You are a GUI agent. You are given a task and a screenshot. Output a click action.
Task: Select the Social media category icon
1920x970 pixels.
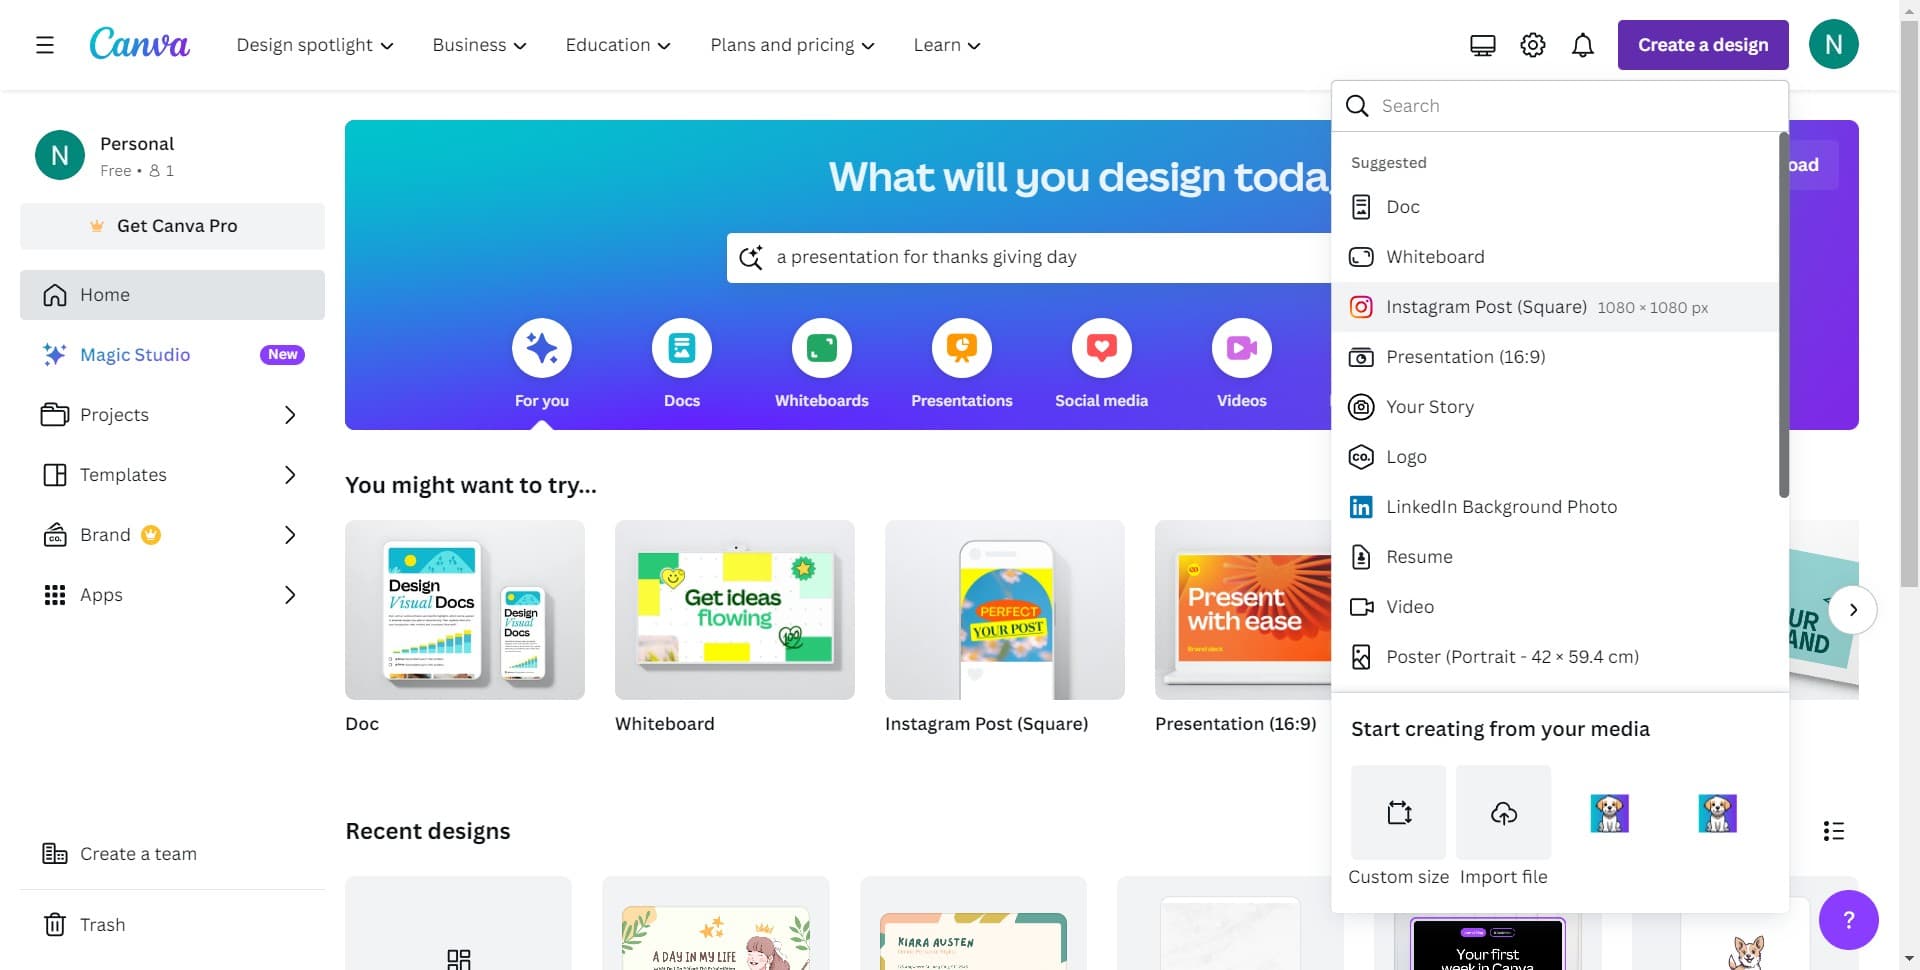point(1101,348)
